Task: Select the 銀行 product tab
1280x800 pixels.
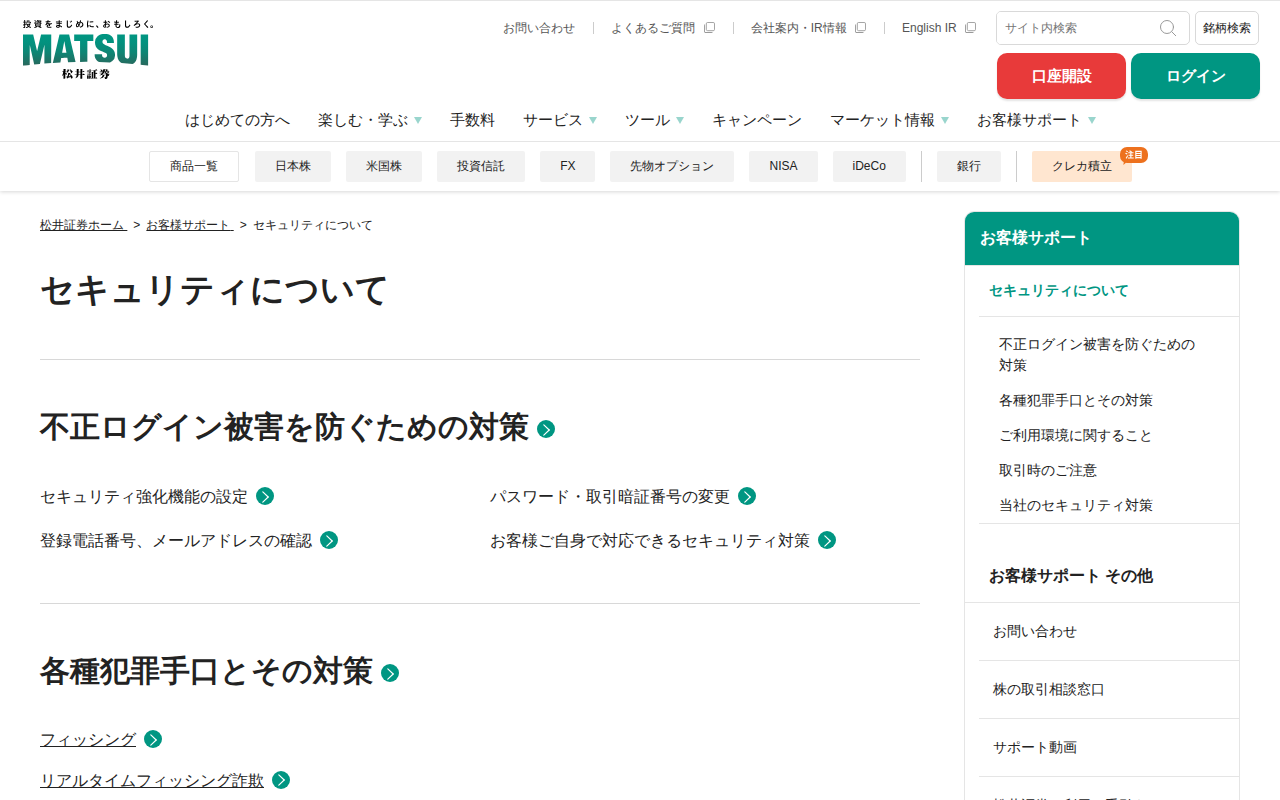Action: [x=969, y=166]
